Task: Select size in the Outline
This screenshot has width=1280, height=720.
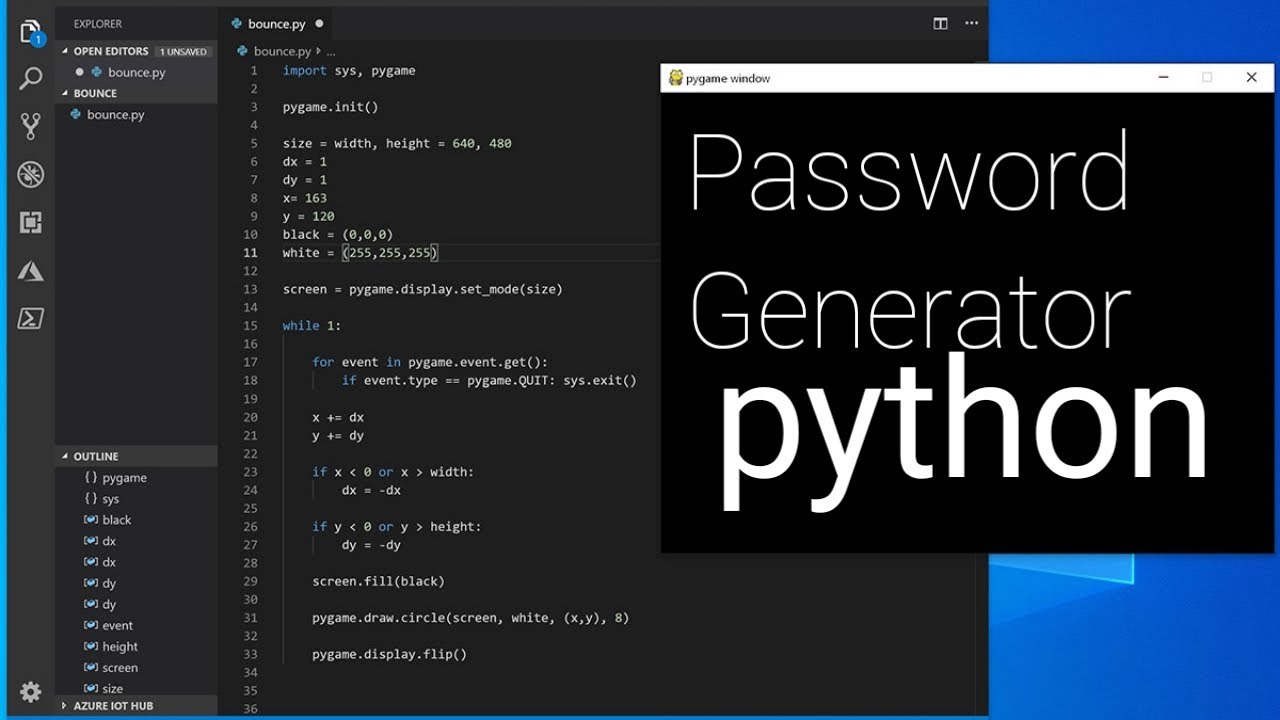Action: click(112, 688)
